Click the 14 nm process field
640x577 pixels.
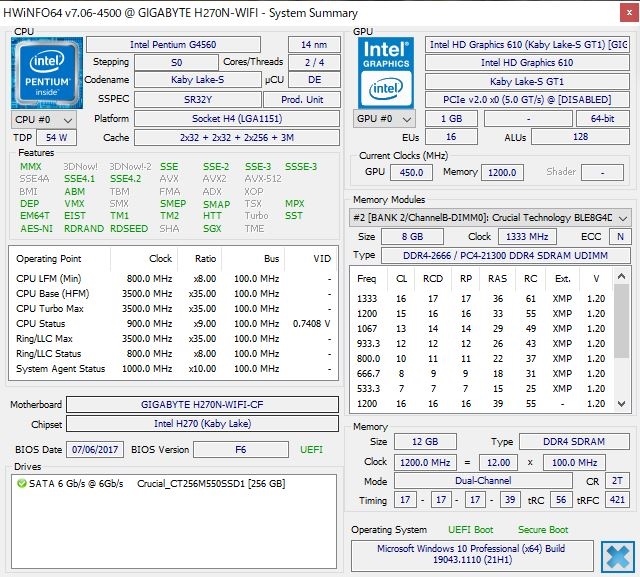[314, 44]
